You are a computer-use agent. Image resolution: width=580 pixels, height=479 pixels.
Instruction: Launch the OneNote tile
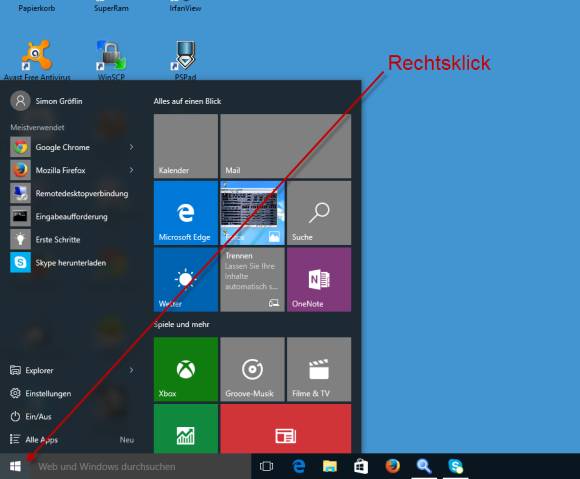coord(319,280)
